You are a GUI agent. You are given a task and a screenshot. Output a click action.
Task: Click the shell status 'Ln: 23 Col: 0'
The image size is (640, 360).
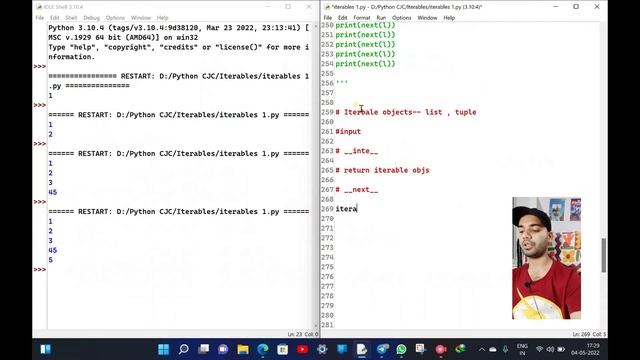pyautogui.click(x=302, y=334)
